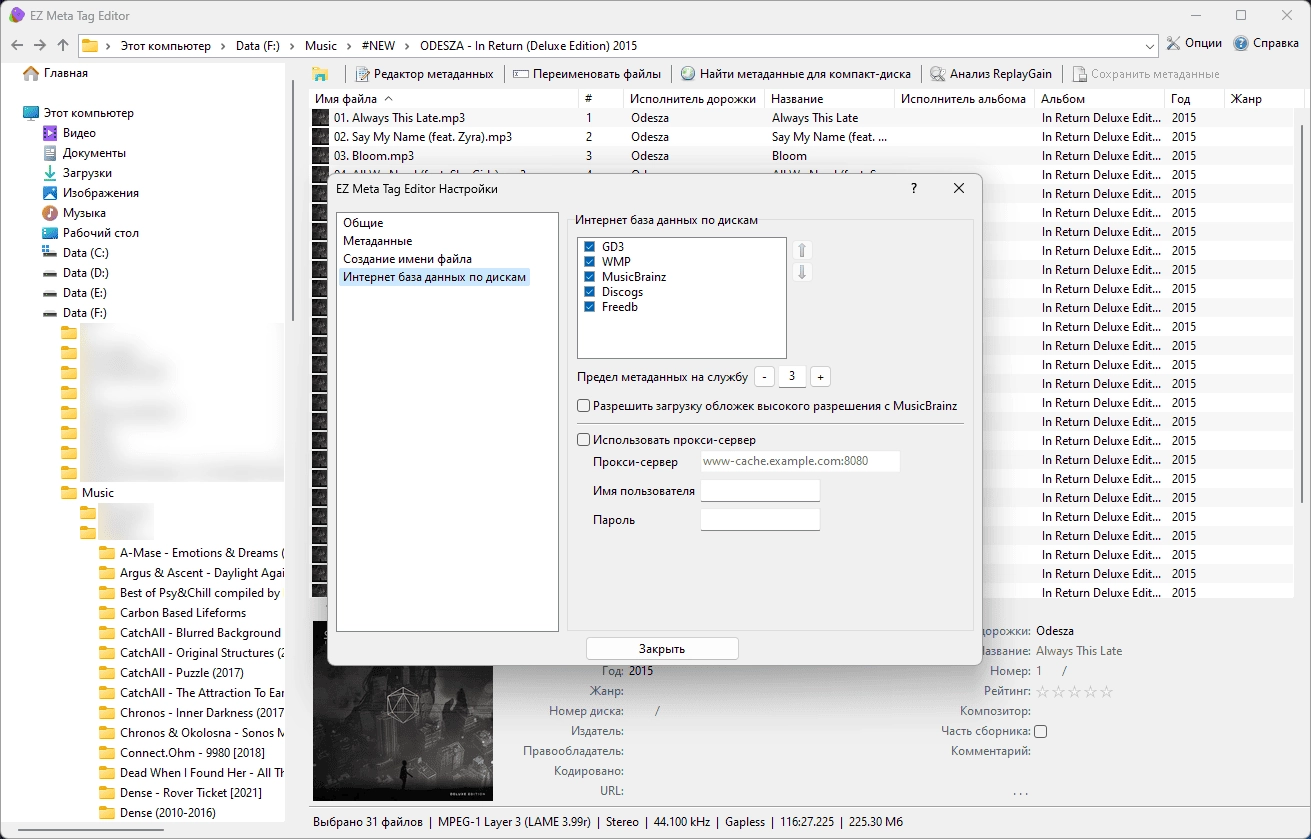
Task: Focus the Имя пользователя input field
Action: click(x=760, y=490)
